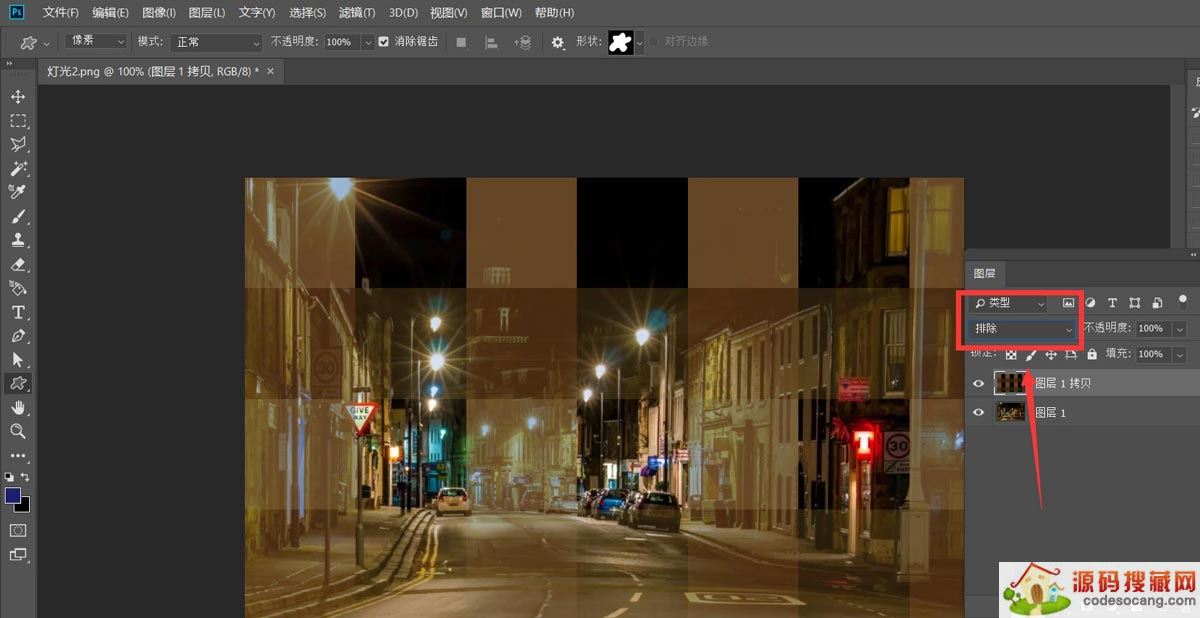The width and height of the screenshot is (1200, 618).
Task: Toggle visibility of 图层 1 layer
Action: click(979, 412)
